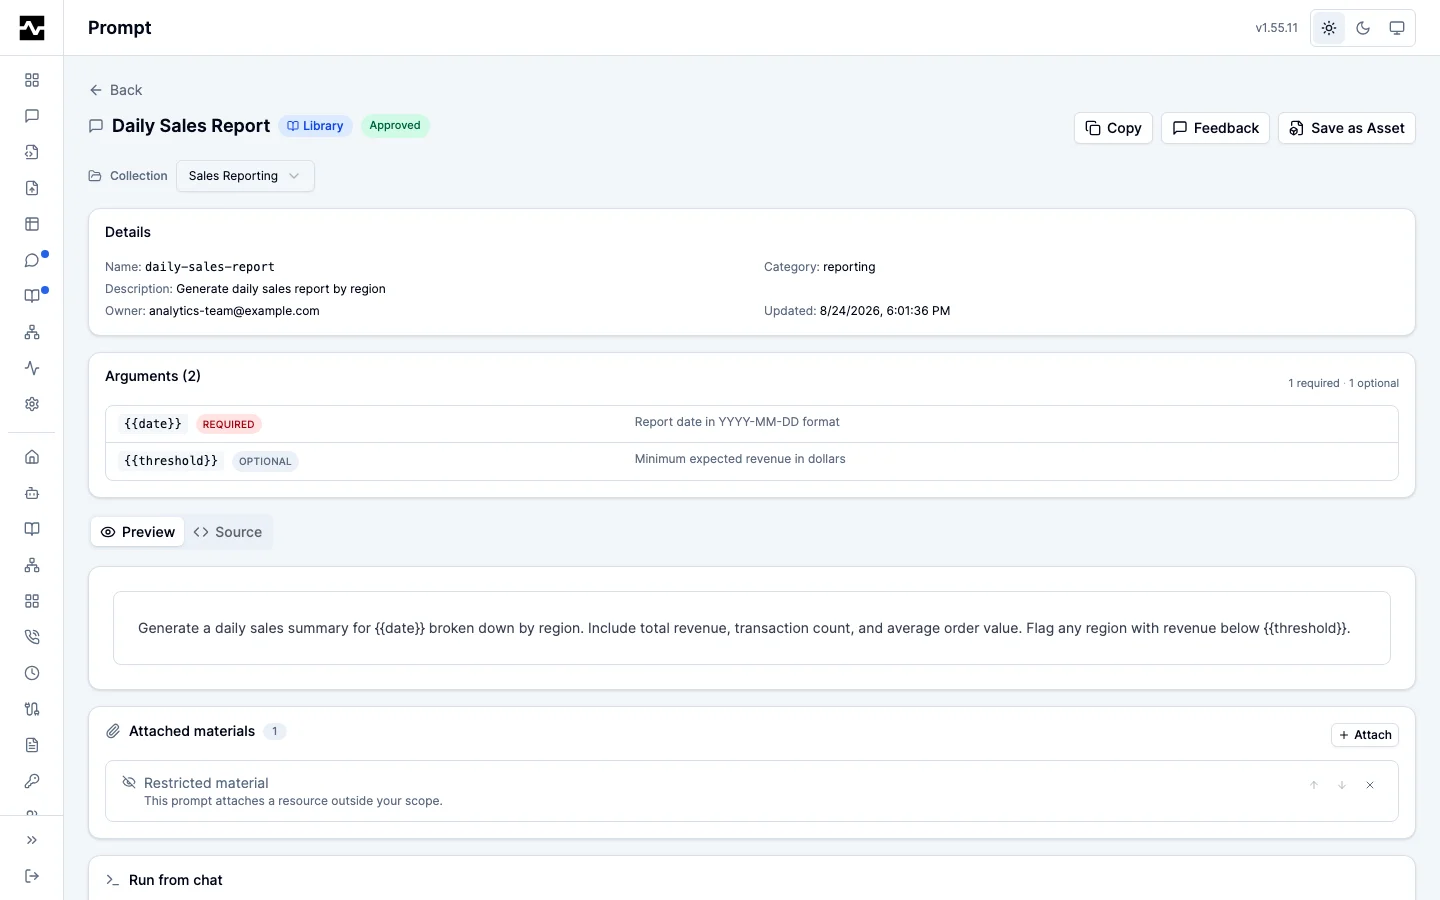This screenshot has height=900, width=1440.
Task: Open the settings gear sidebar icon
Action: pyautogui.click(x=32, y=404)
